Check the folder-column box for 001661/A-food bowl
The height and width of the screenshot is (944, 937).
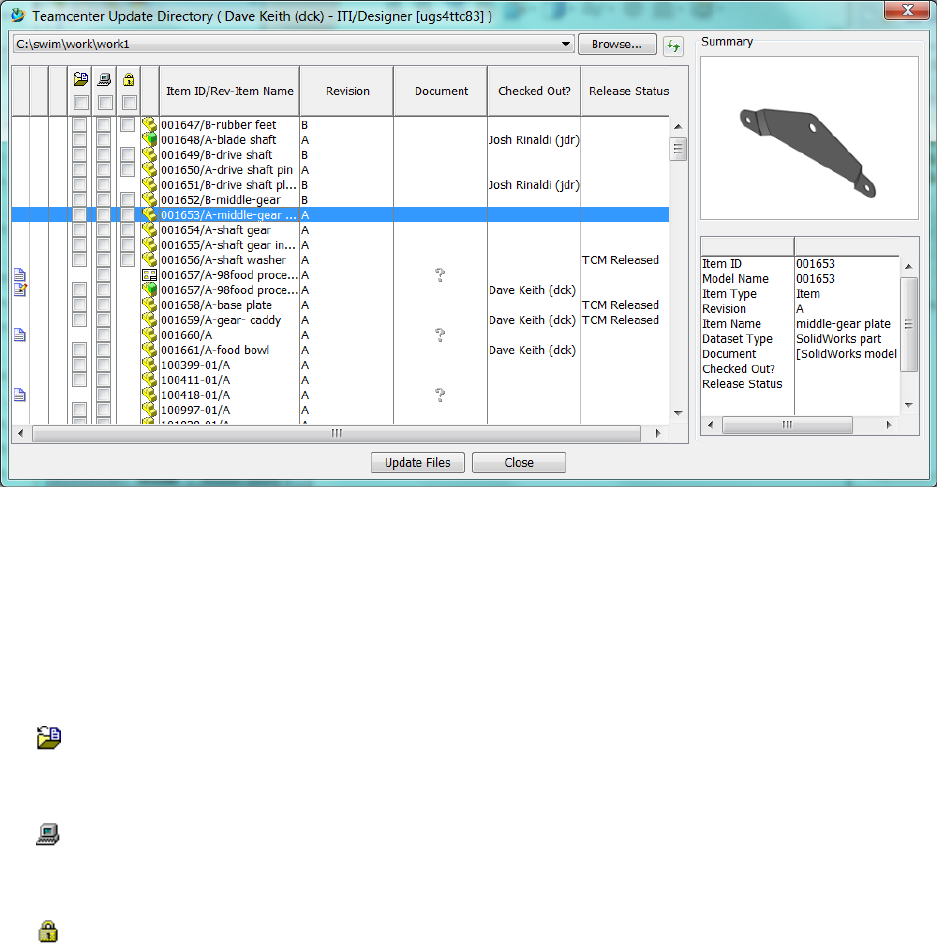[79, 350]
